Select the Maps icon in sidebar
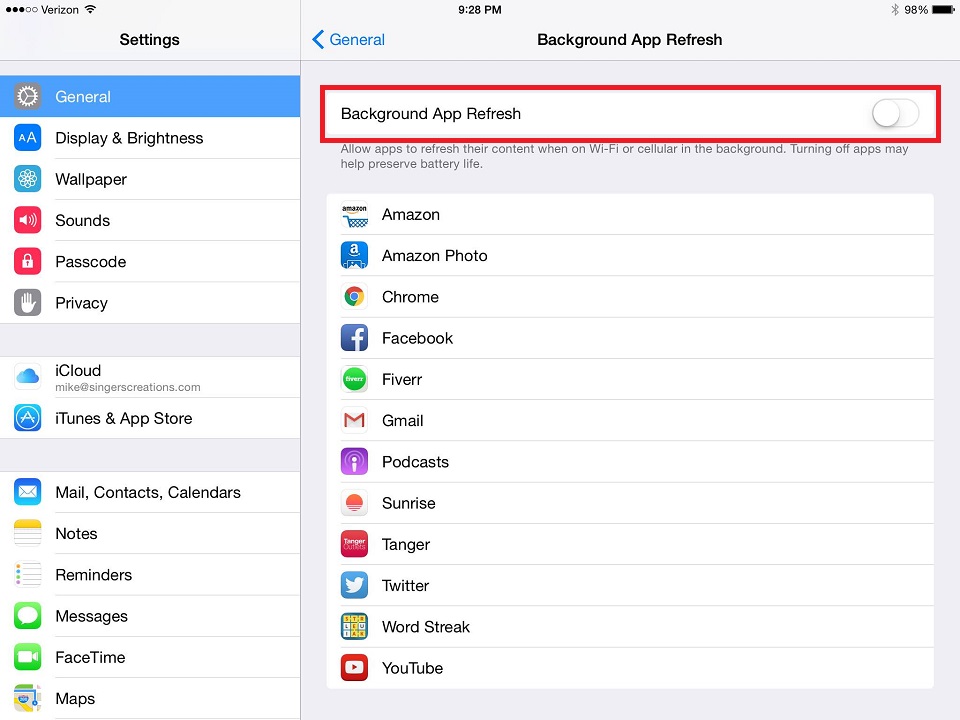Screen dimensions: 960x720 pos(28,699)
